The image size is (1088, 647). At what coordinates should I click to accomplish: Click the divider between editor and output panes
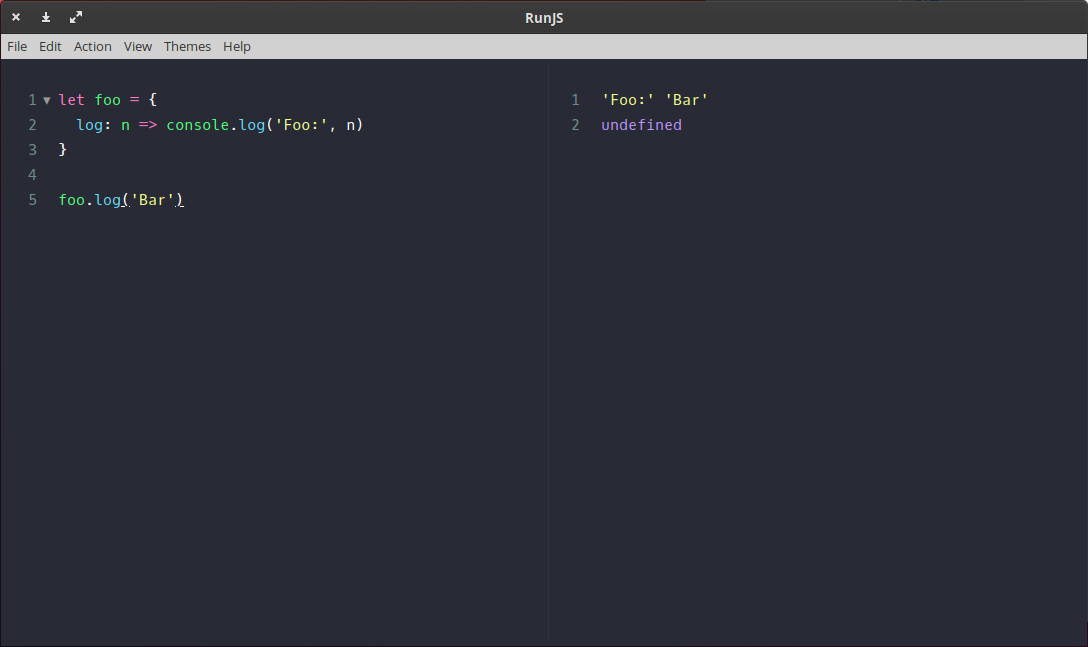[548, 350]
